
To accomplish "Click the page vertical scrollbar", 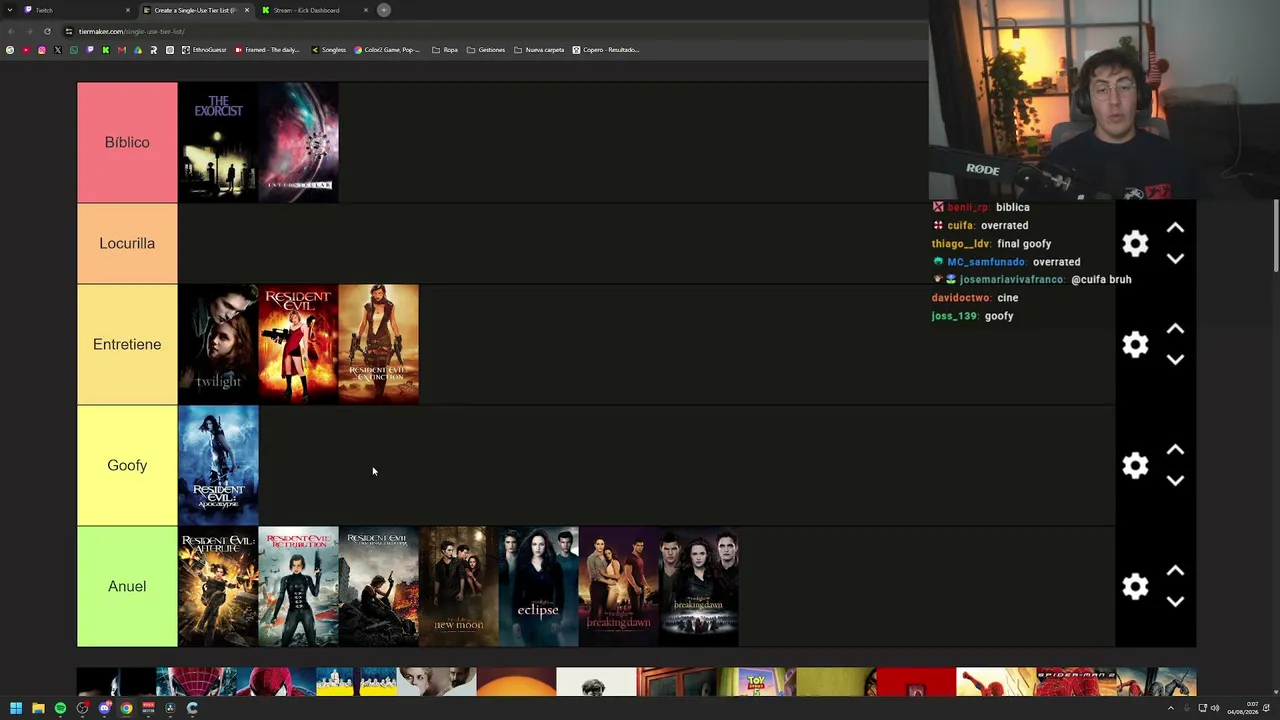I will click(1275, 235).
